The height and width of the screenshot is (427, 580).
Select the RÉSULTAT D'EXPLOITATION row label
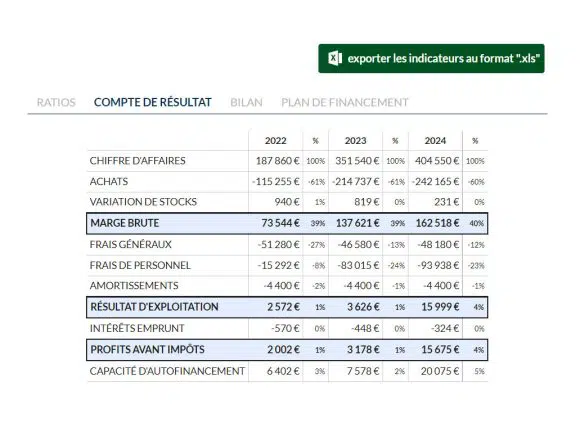coord(154,307)
